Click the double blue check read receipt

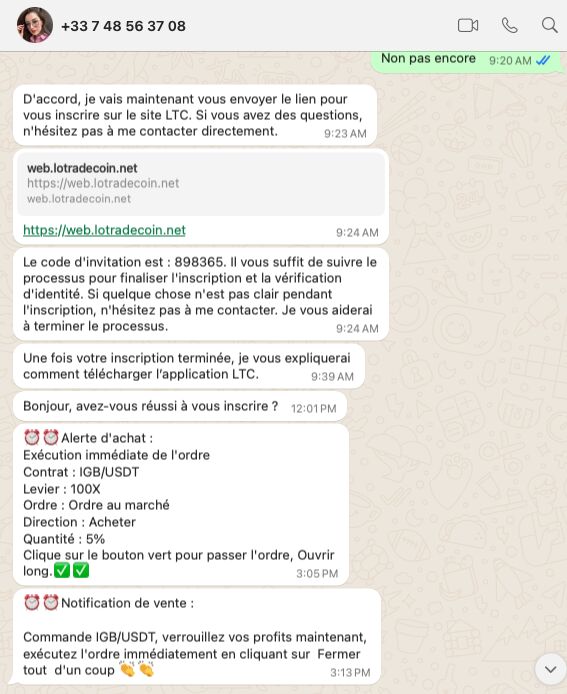coord(543,60)
